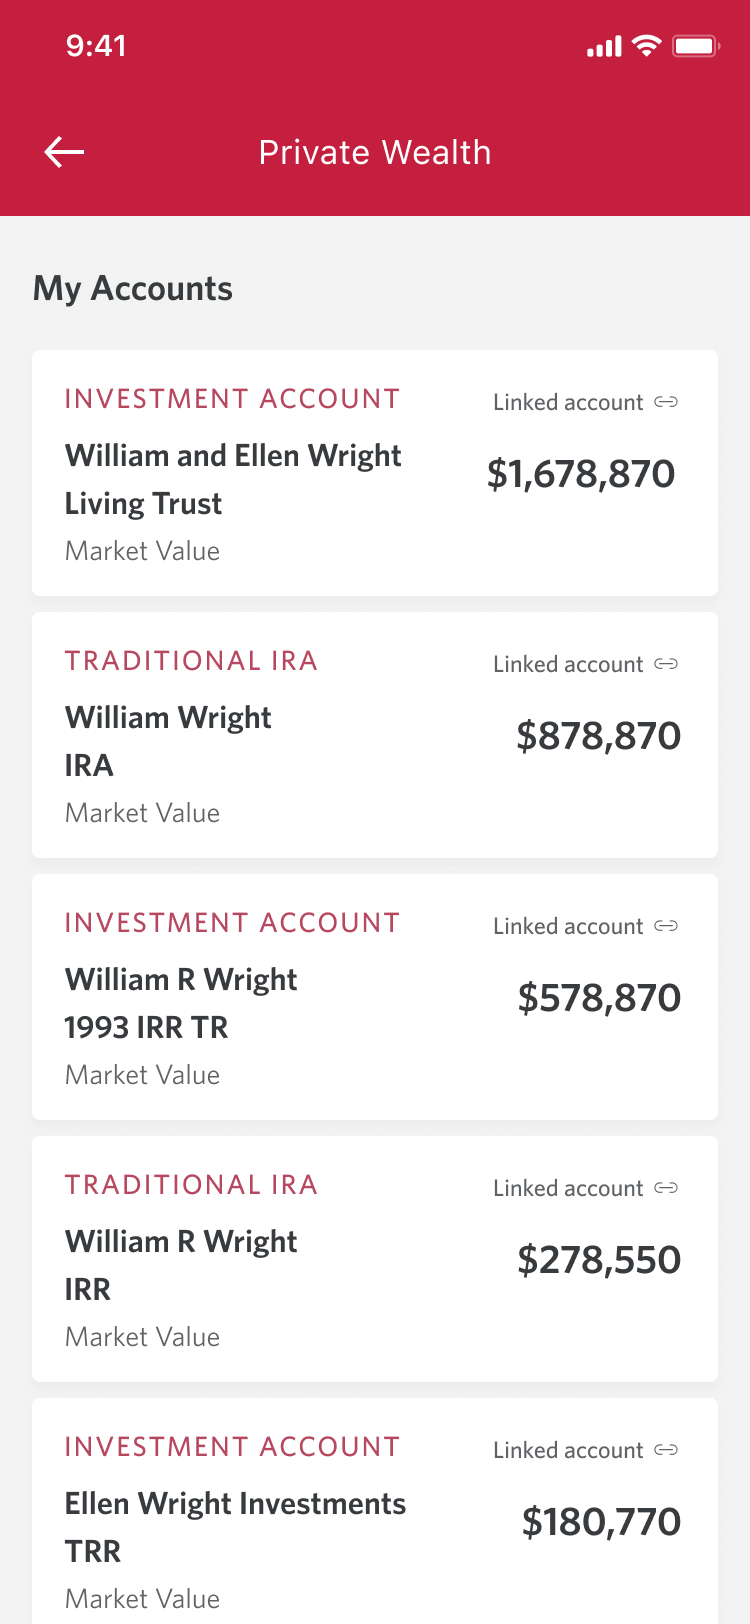Click link icon on Living Trust card

666,402
